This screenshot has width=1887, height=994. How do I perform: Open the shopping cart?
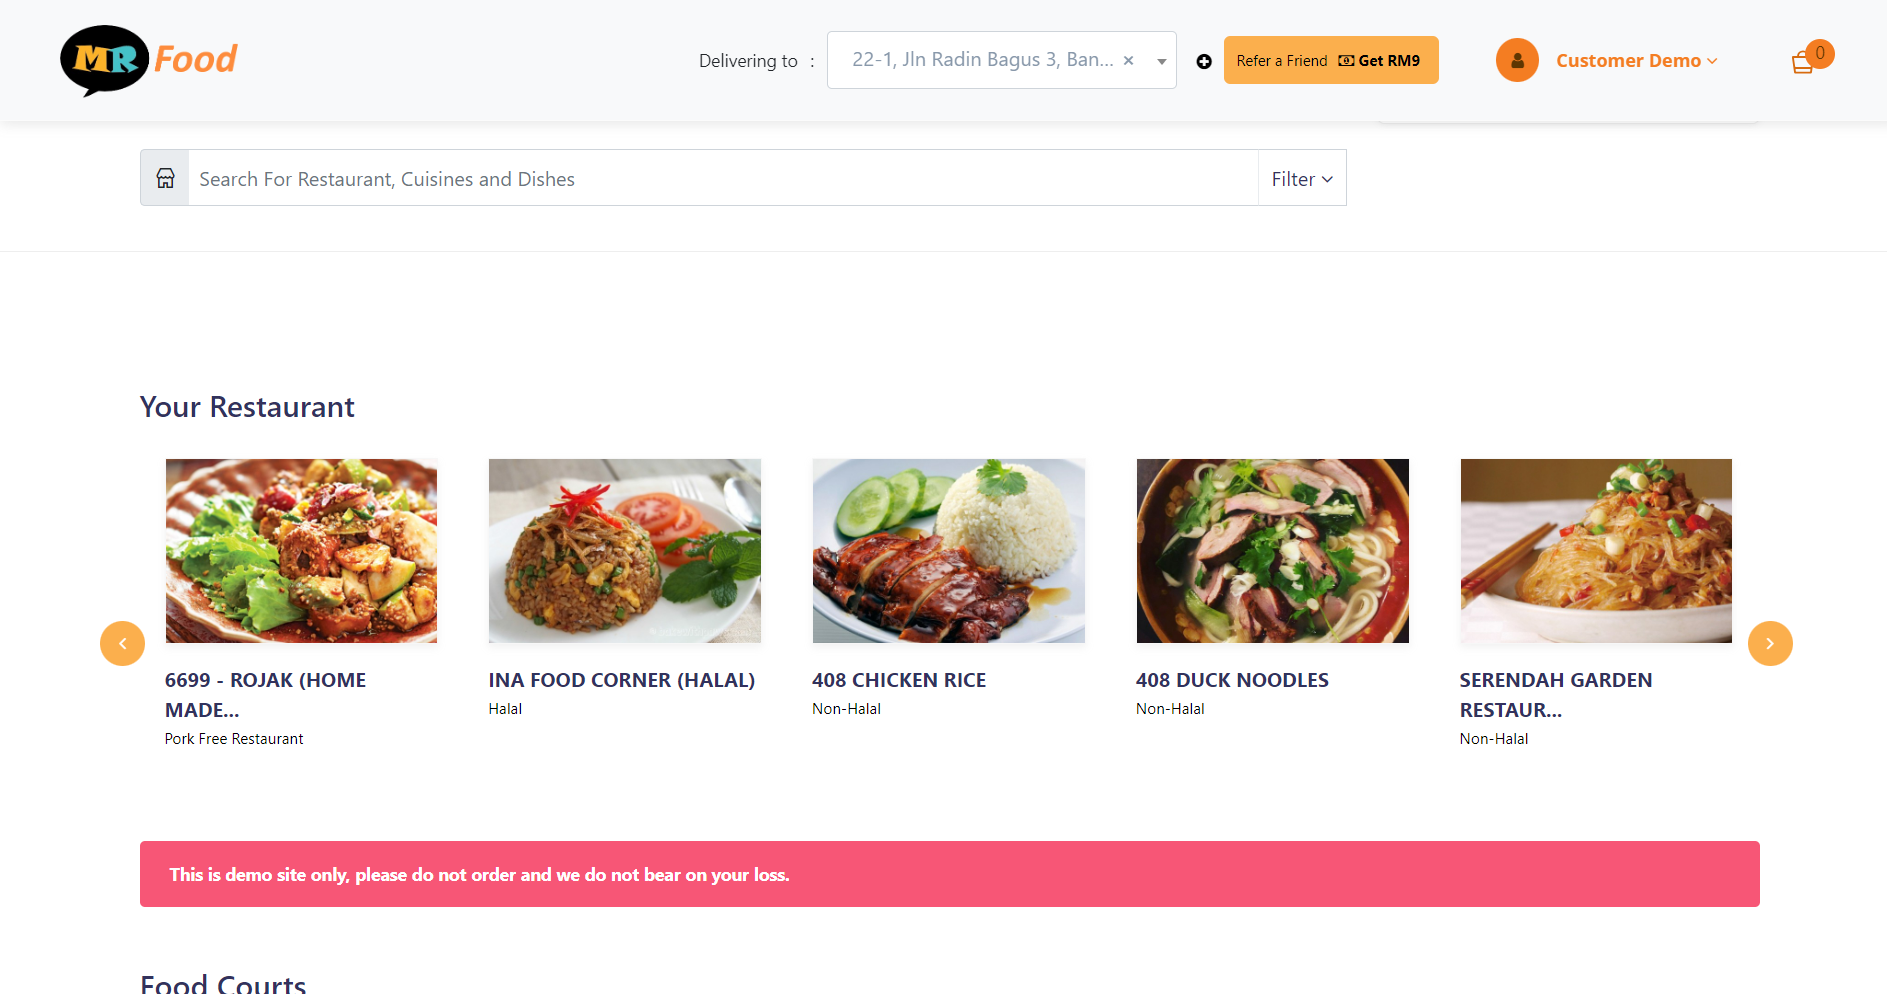point(1803,63)
